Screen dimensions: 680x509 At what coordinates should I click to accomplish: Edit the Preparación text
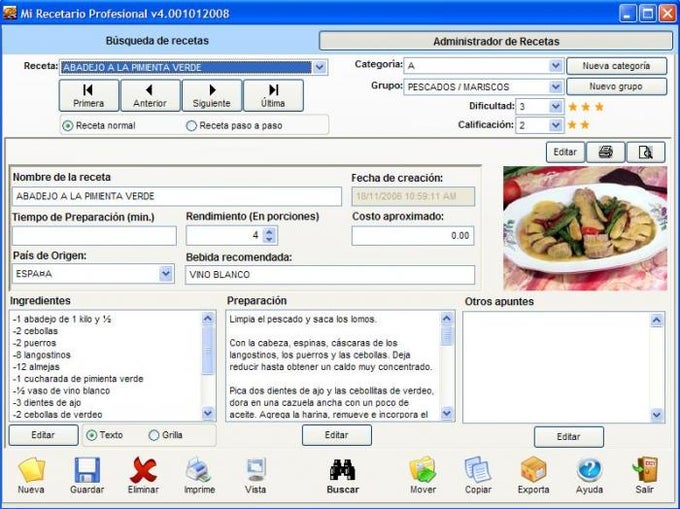[337, 435]
